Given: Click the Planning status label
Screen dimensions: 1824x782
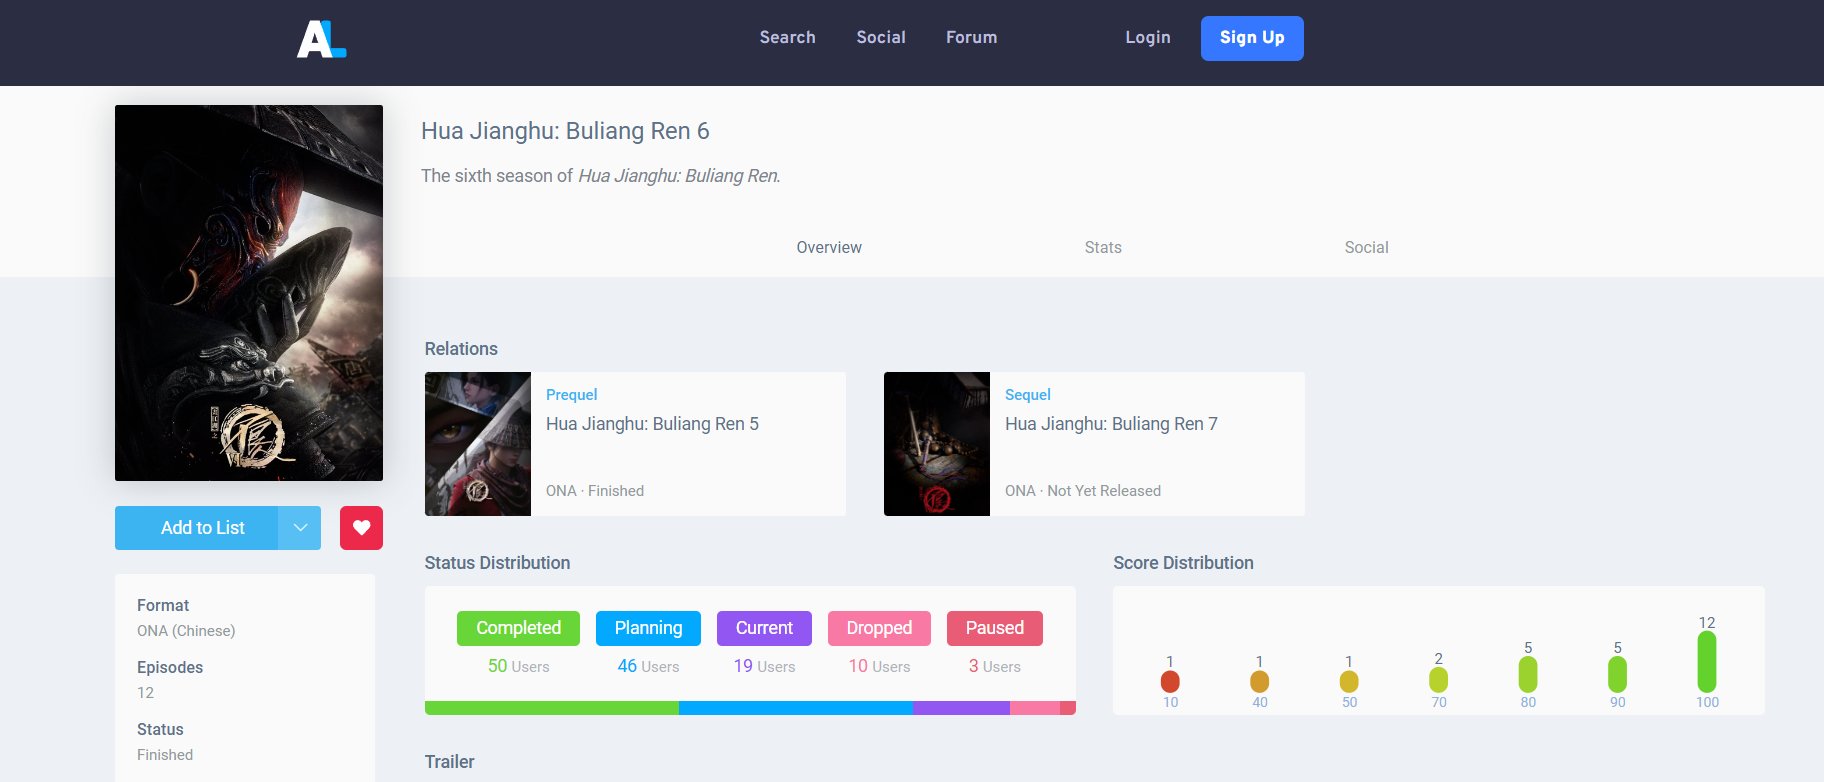Looking at the screenshot, I should point(648,628).
